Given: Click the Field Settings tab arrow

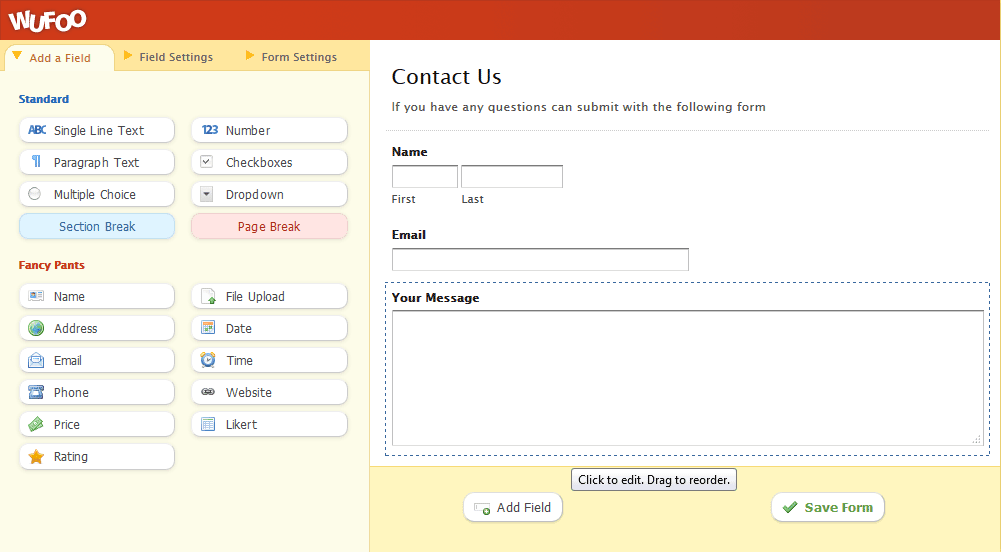Looking at the screenshot, I should coord(128,56).
